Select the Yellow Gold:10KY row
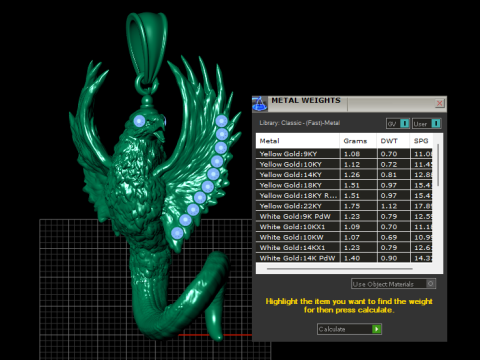Screen dimensions: 480x360 pyautogui.click(x=344, y=164)
